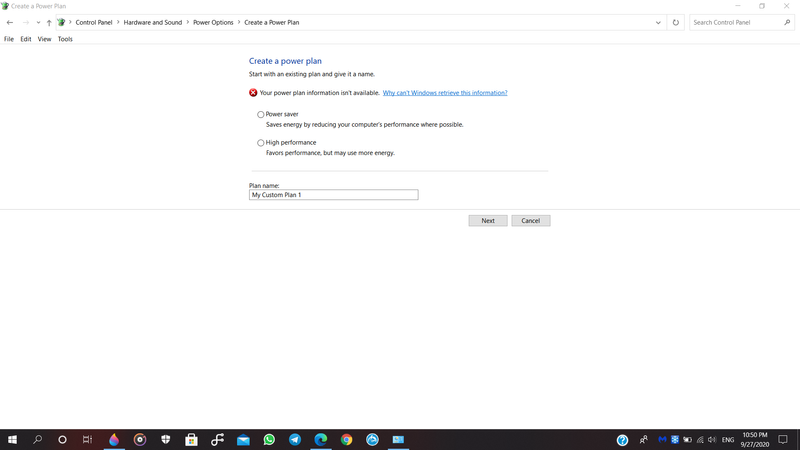Image resolution: width=800 pixels, height=450 pixels.
Task: Go to Power Options breadcrumb
Action: coord(213,22)
